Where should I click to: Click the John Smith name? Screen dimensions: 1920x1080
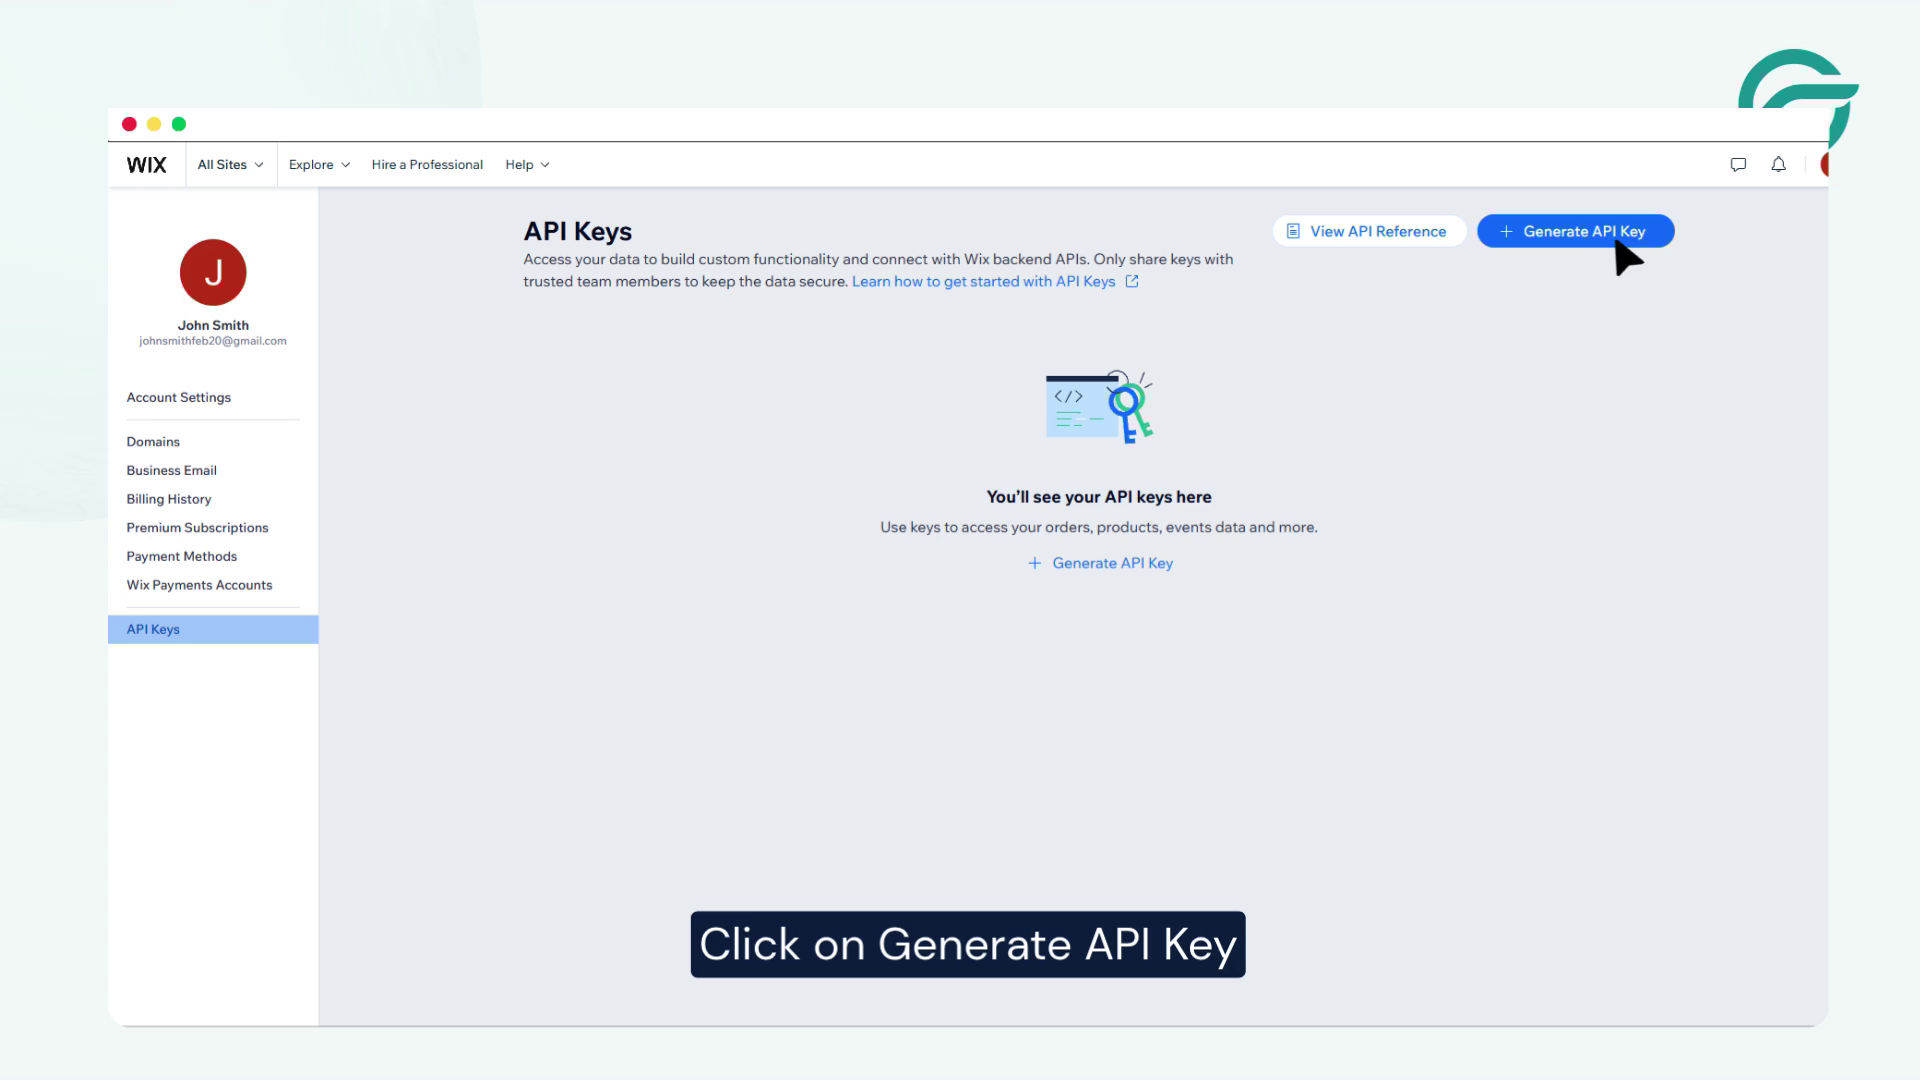(x=213, y=325)
